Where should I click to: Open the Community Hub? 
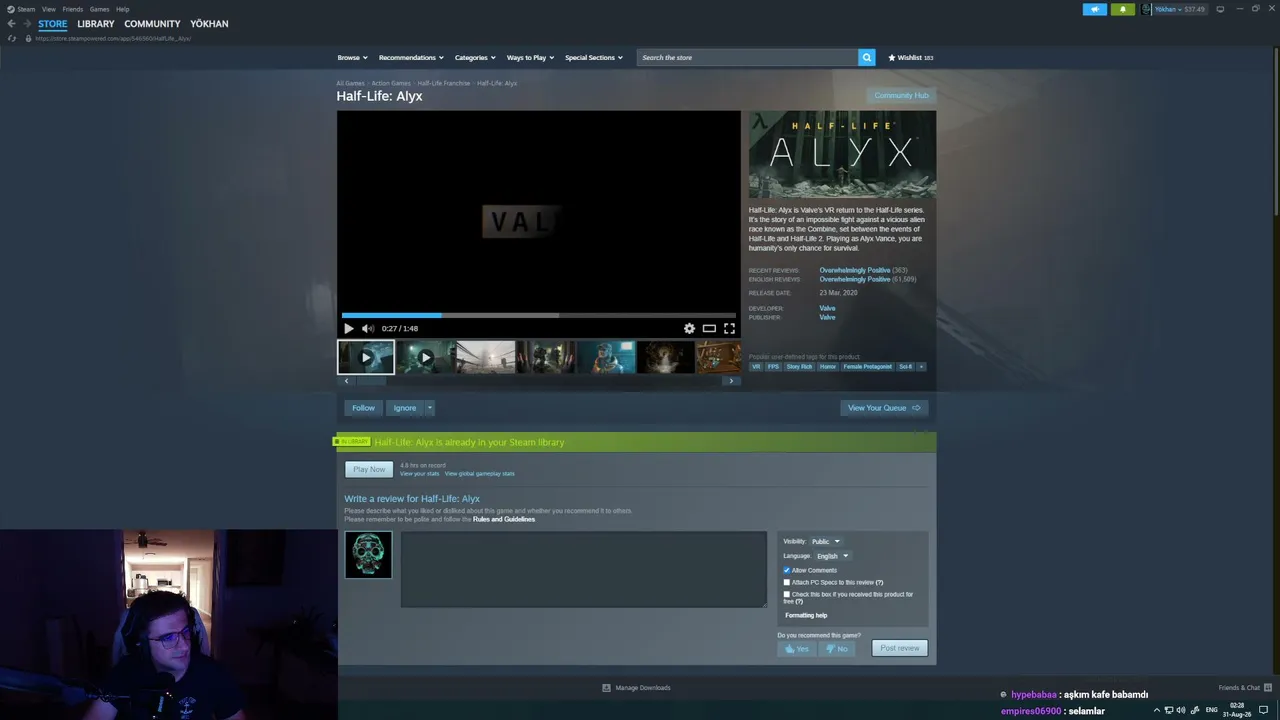point(901,96)
